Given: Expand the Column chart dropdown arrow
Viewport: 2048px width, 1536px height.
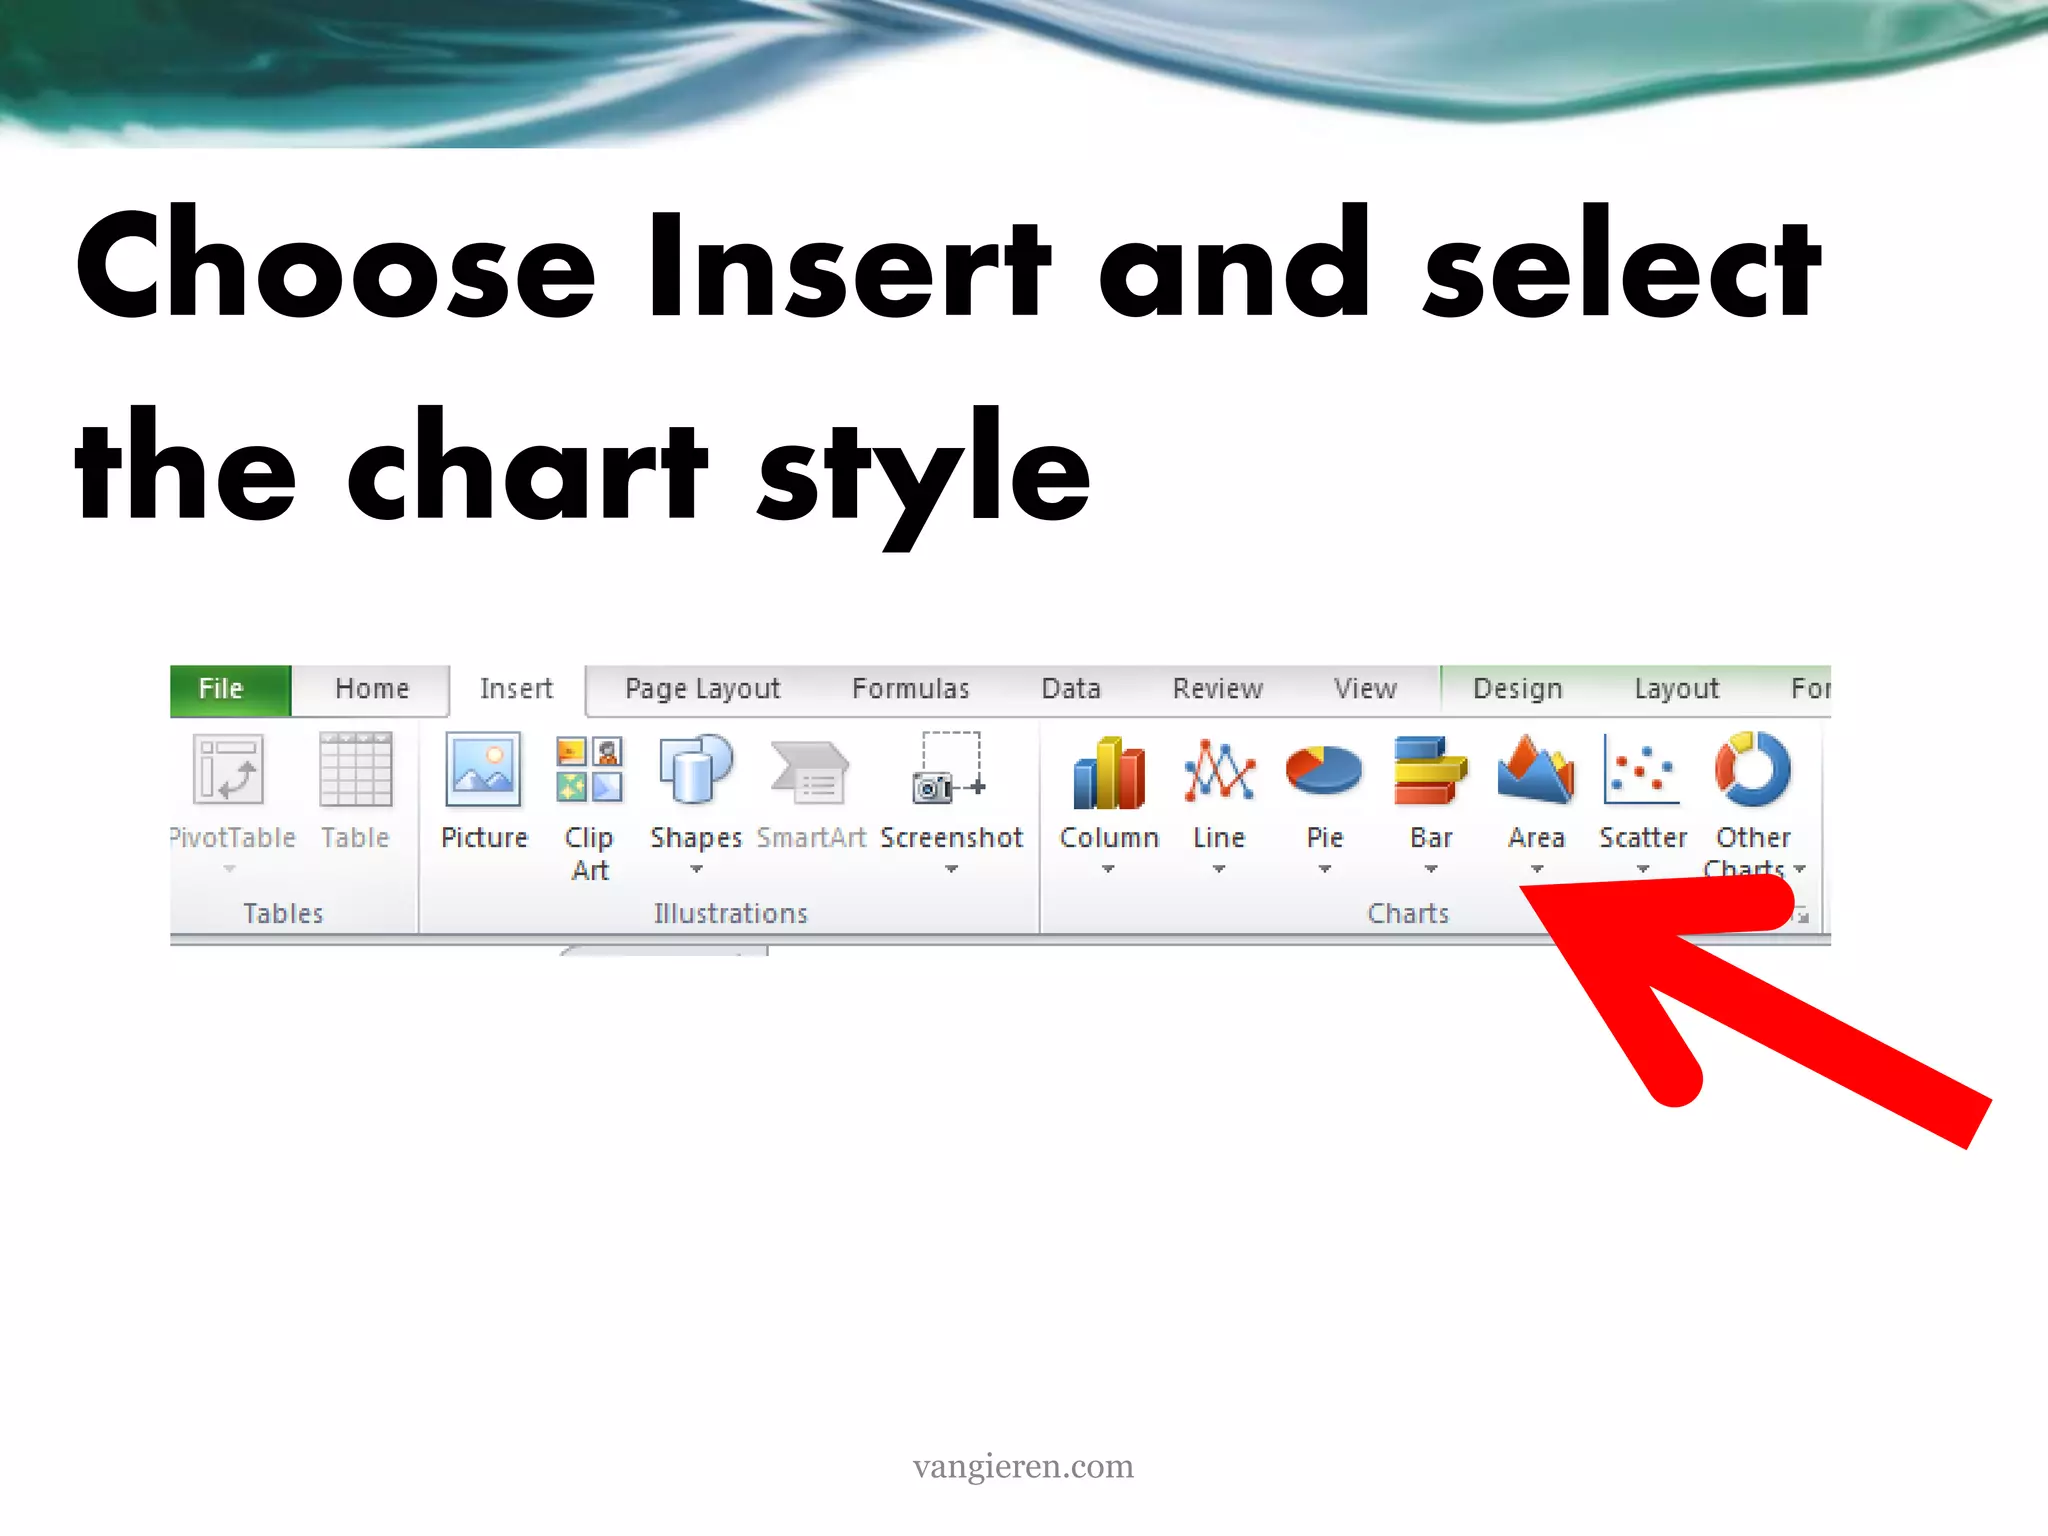Looking at the screenshot, I should tap(1108, 869).
